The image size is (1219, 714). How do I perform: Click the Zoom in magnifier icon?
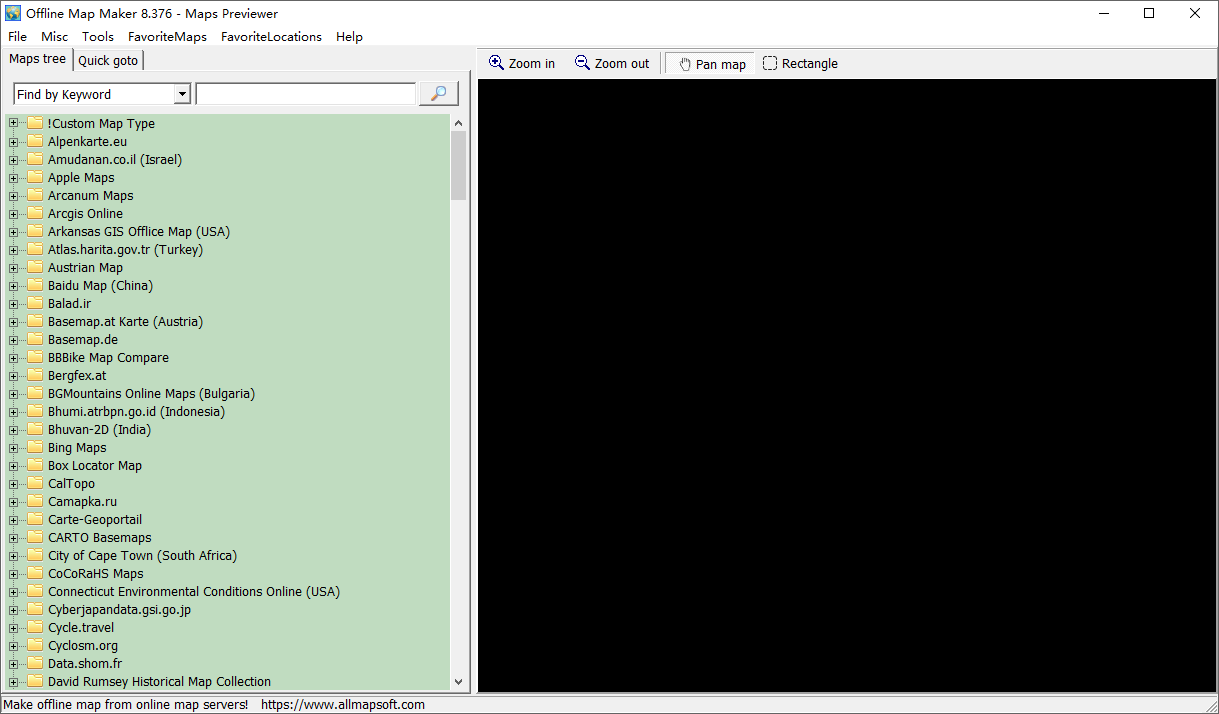pos(496,63)
